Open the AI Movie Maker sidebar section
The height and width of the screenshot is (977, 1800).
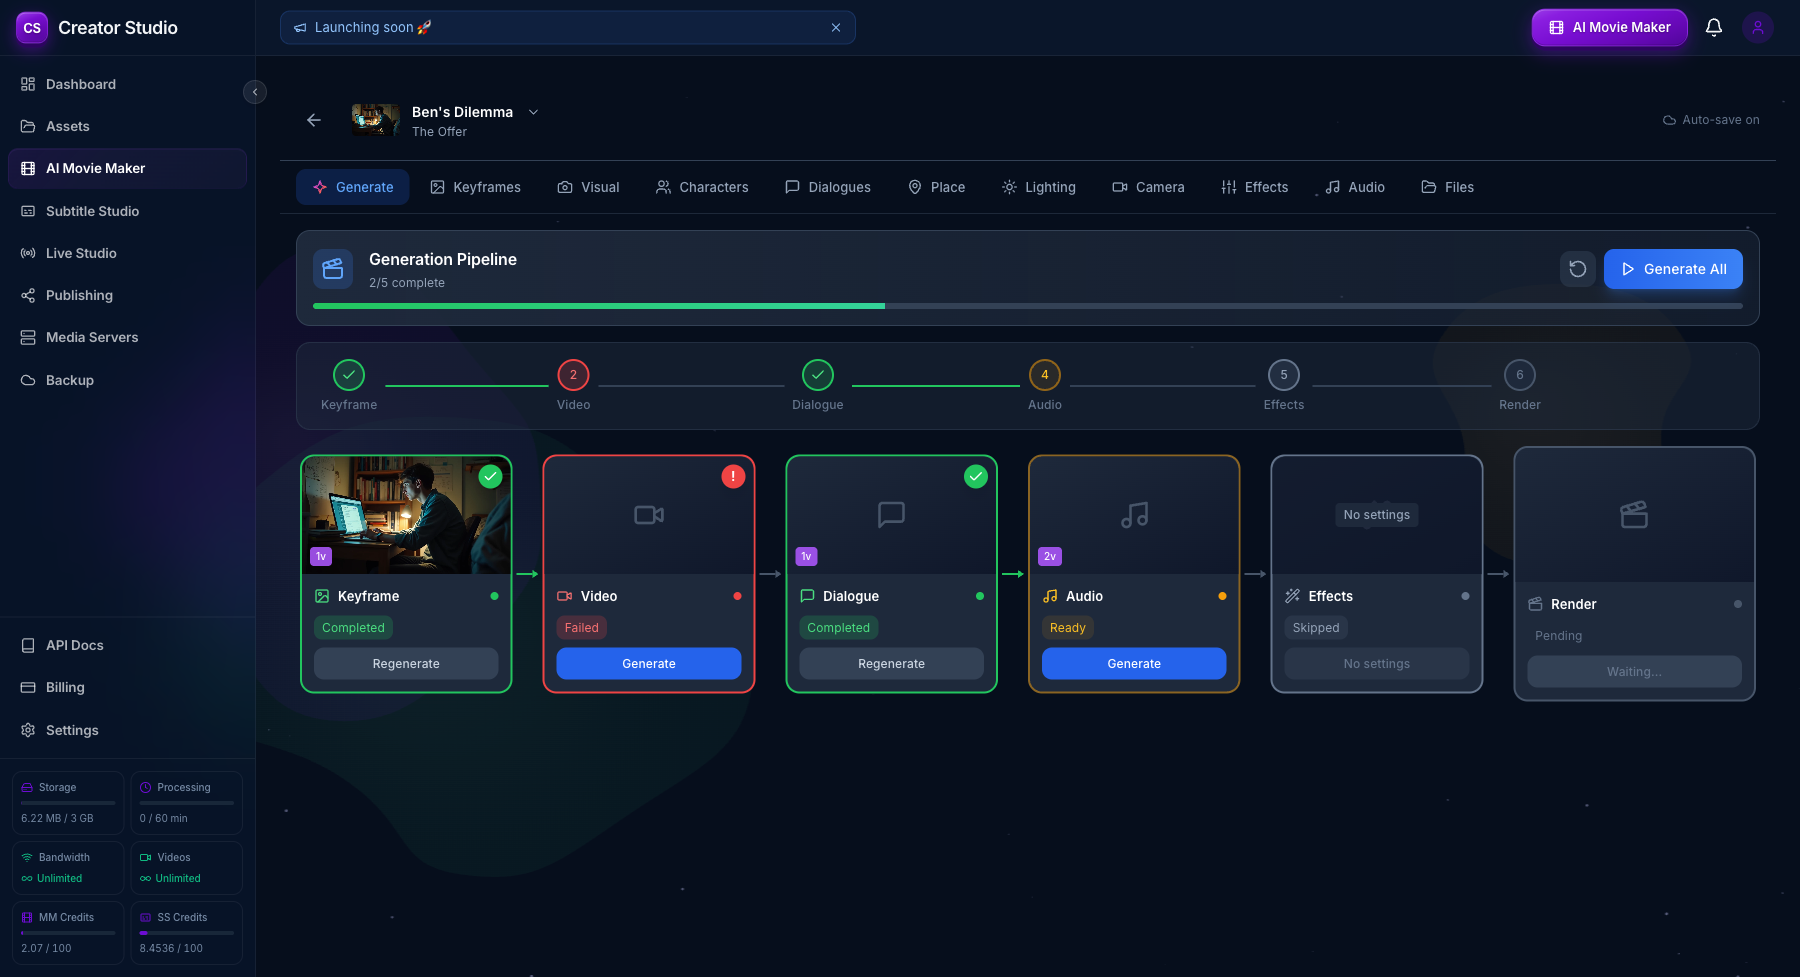(96, 168)
